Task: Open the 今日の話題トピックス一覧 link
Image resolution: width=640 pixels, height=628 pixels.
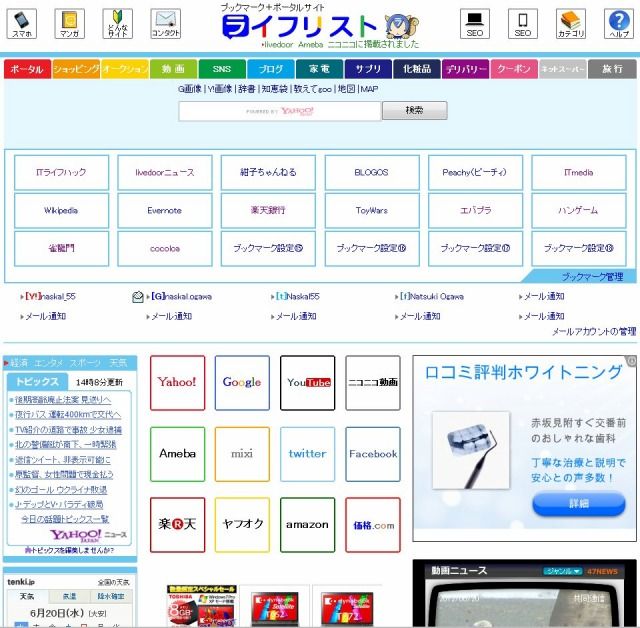Action: click(65, 519)
